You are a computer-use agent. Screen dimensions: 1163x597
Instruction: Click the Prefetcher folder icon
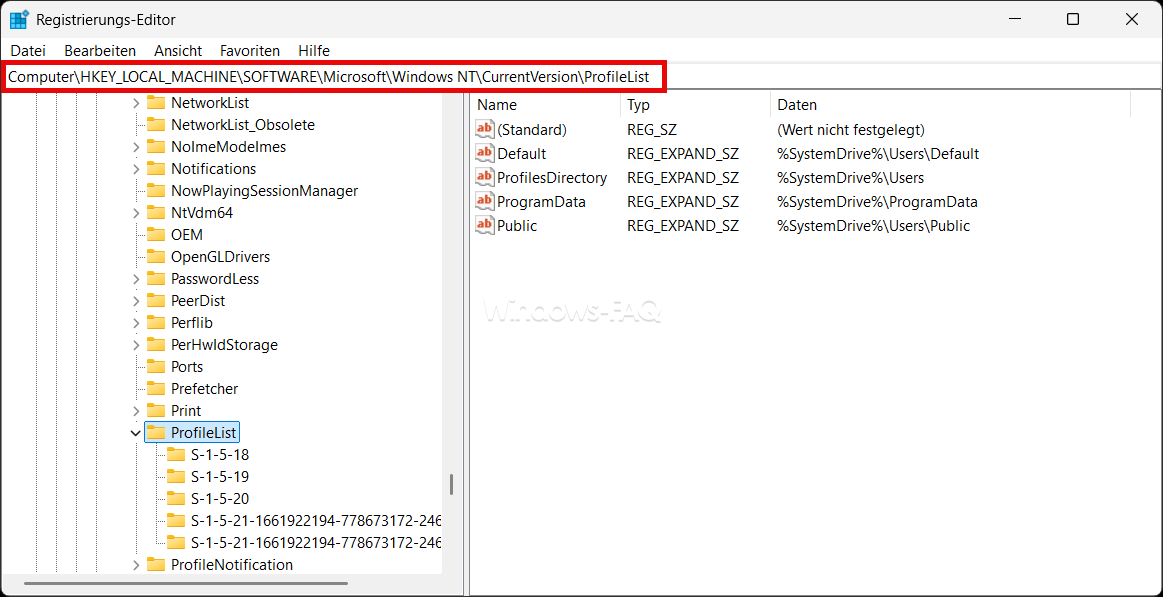click(156, 388)
